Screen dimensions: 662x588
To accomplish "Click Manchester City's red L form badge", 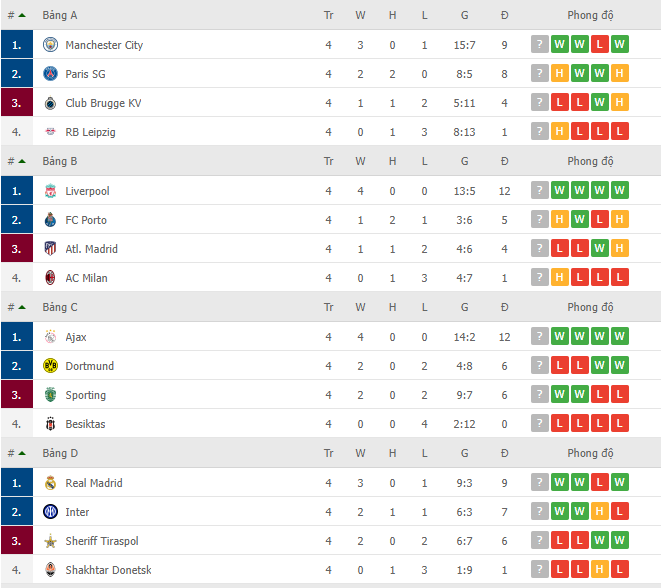I will point(600,44).
